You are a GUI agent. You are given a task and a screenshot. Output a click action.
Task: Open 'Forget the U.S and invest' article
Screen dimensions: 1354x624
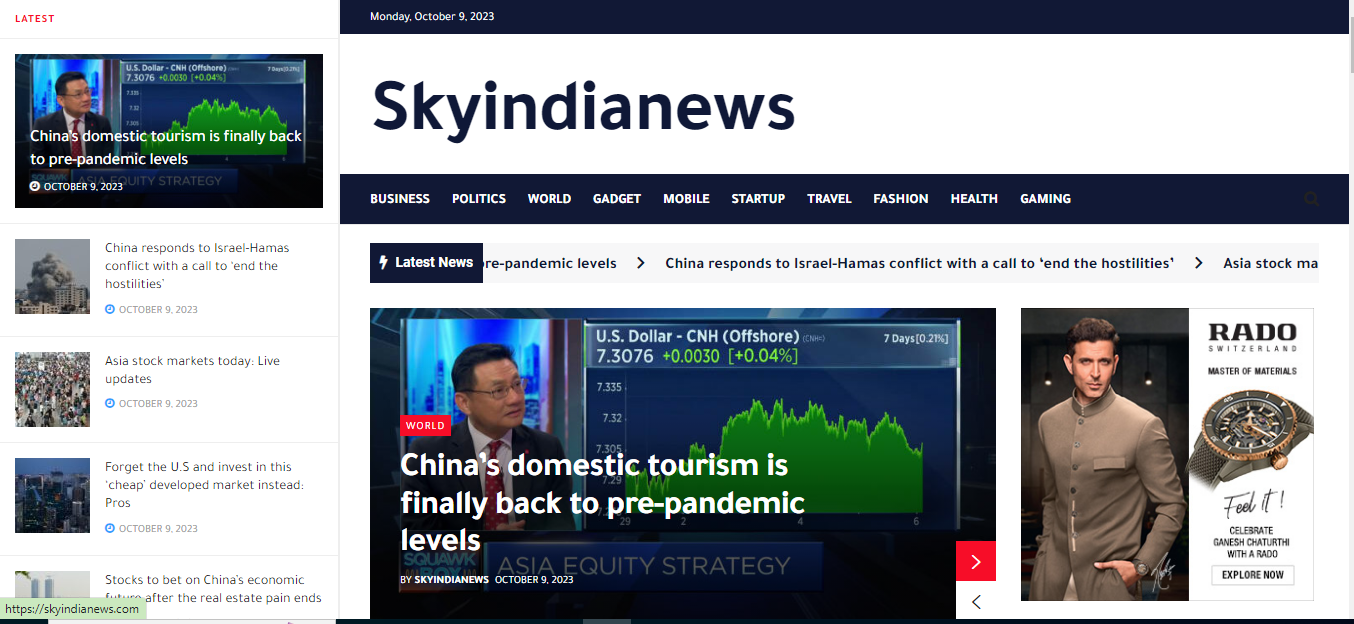[x=204, y=485]
